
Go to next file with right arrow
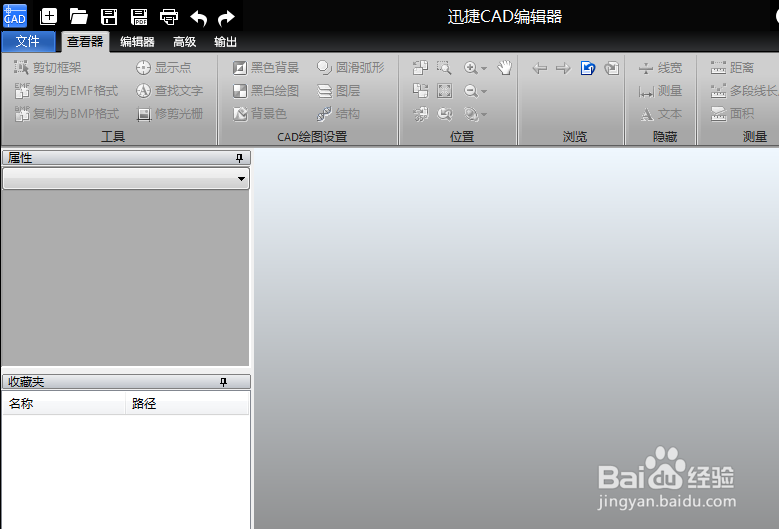coord(563,68)
